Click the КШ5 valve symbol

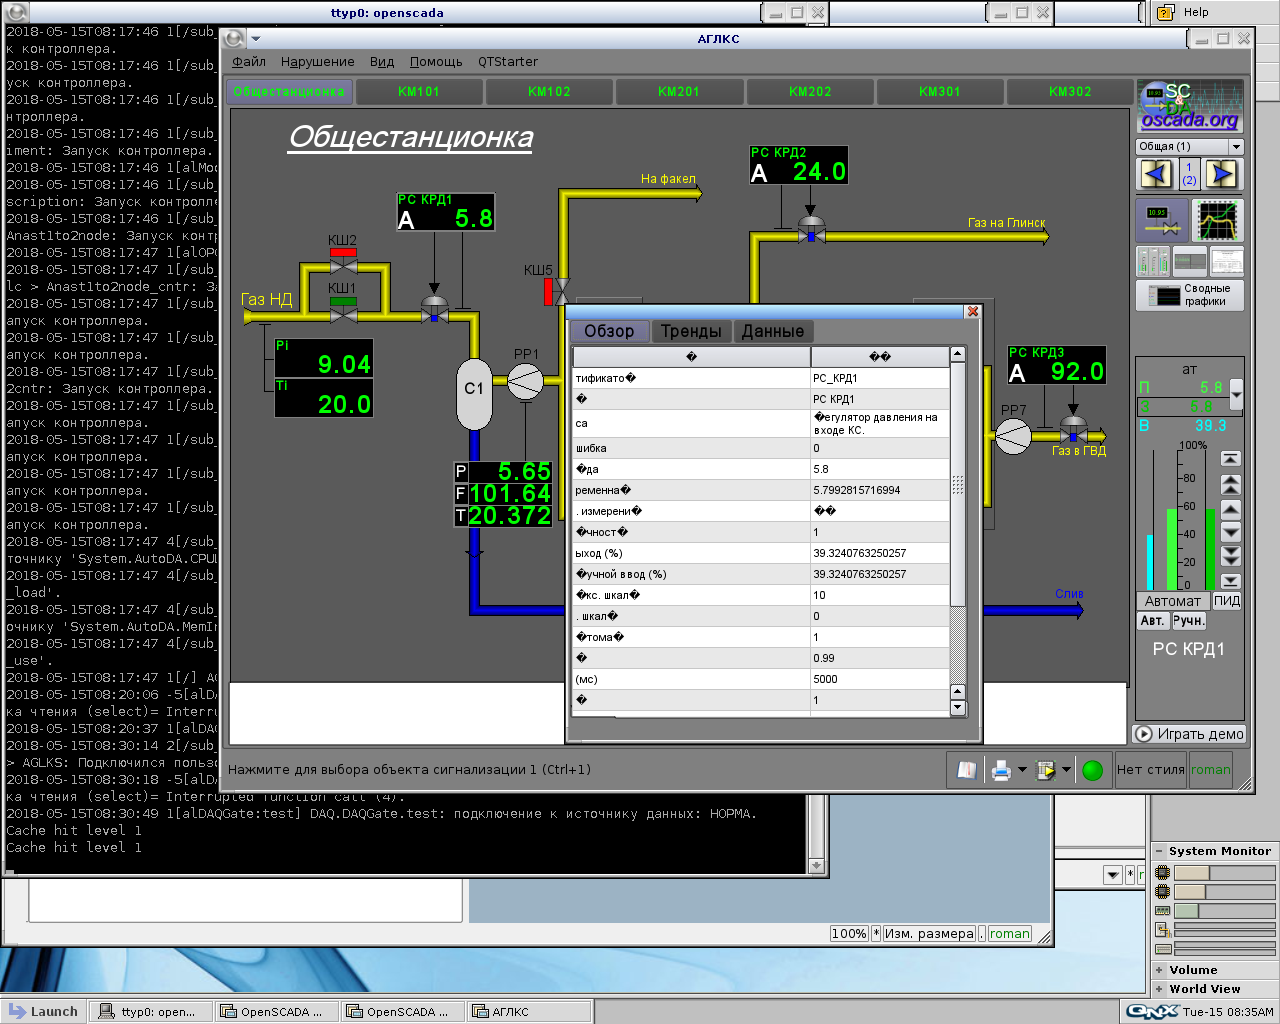click(561, 291)
